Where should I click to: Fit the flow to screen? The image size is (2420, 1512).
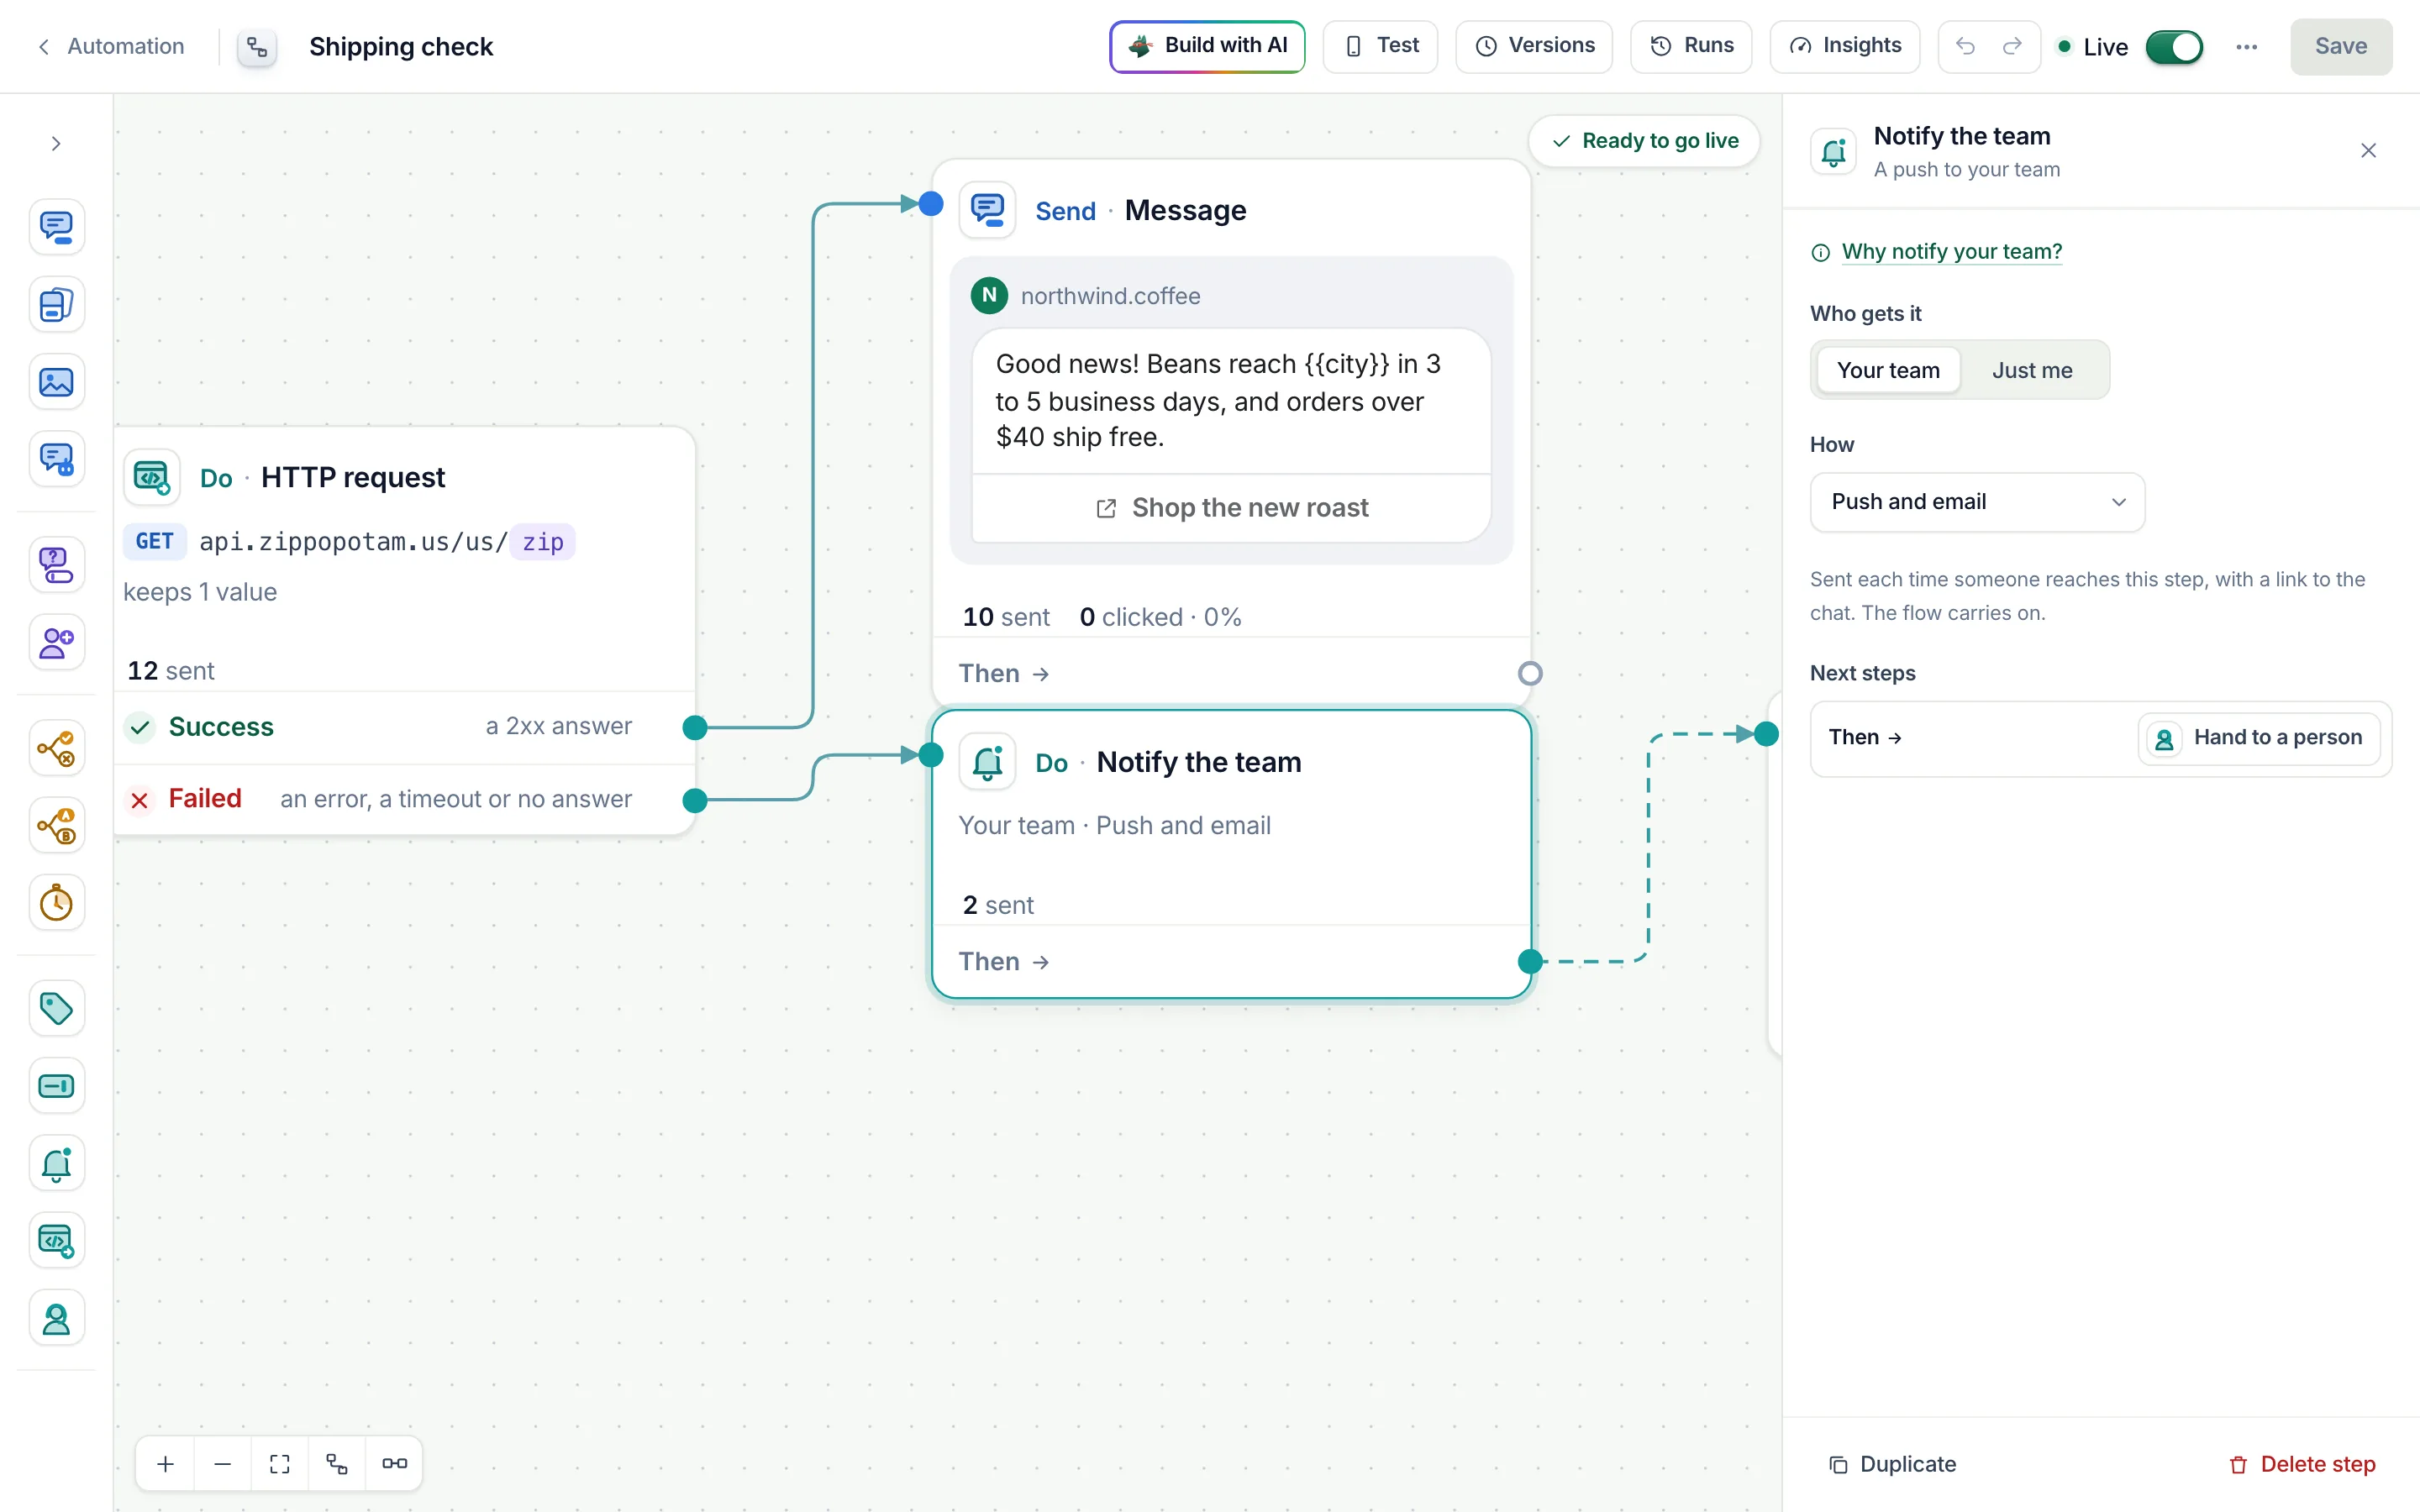click(280, 1464)
